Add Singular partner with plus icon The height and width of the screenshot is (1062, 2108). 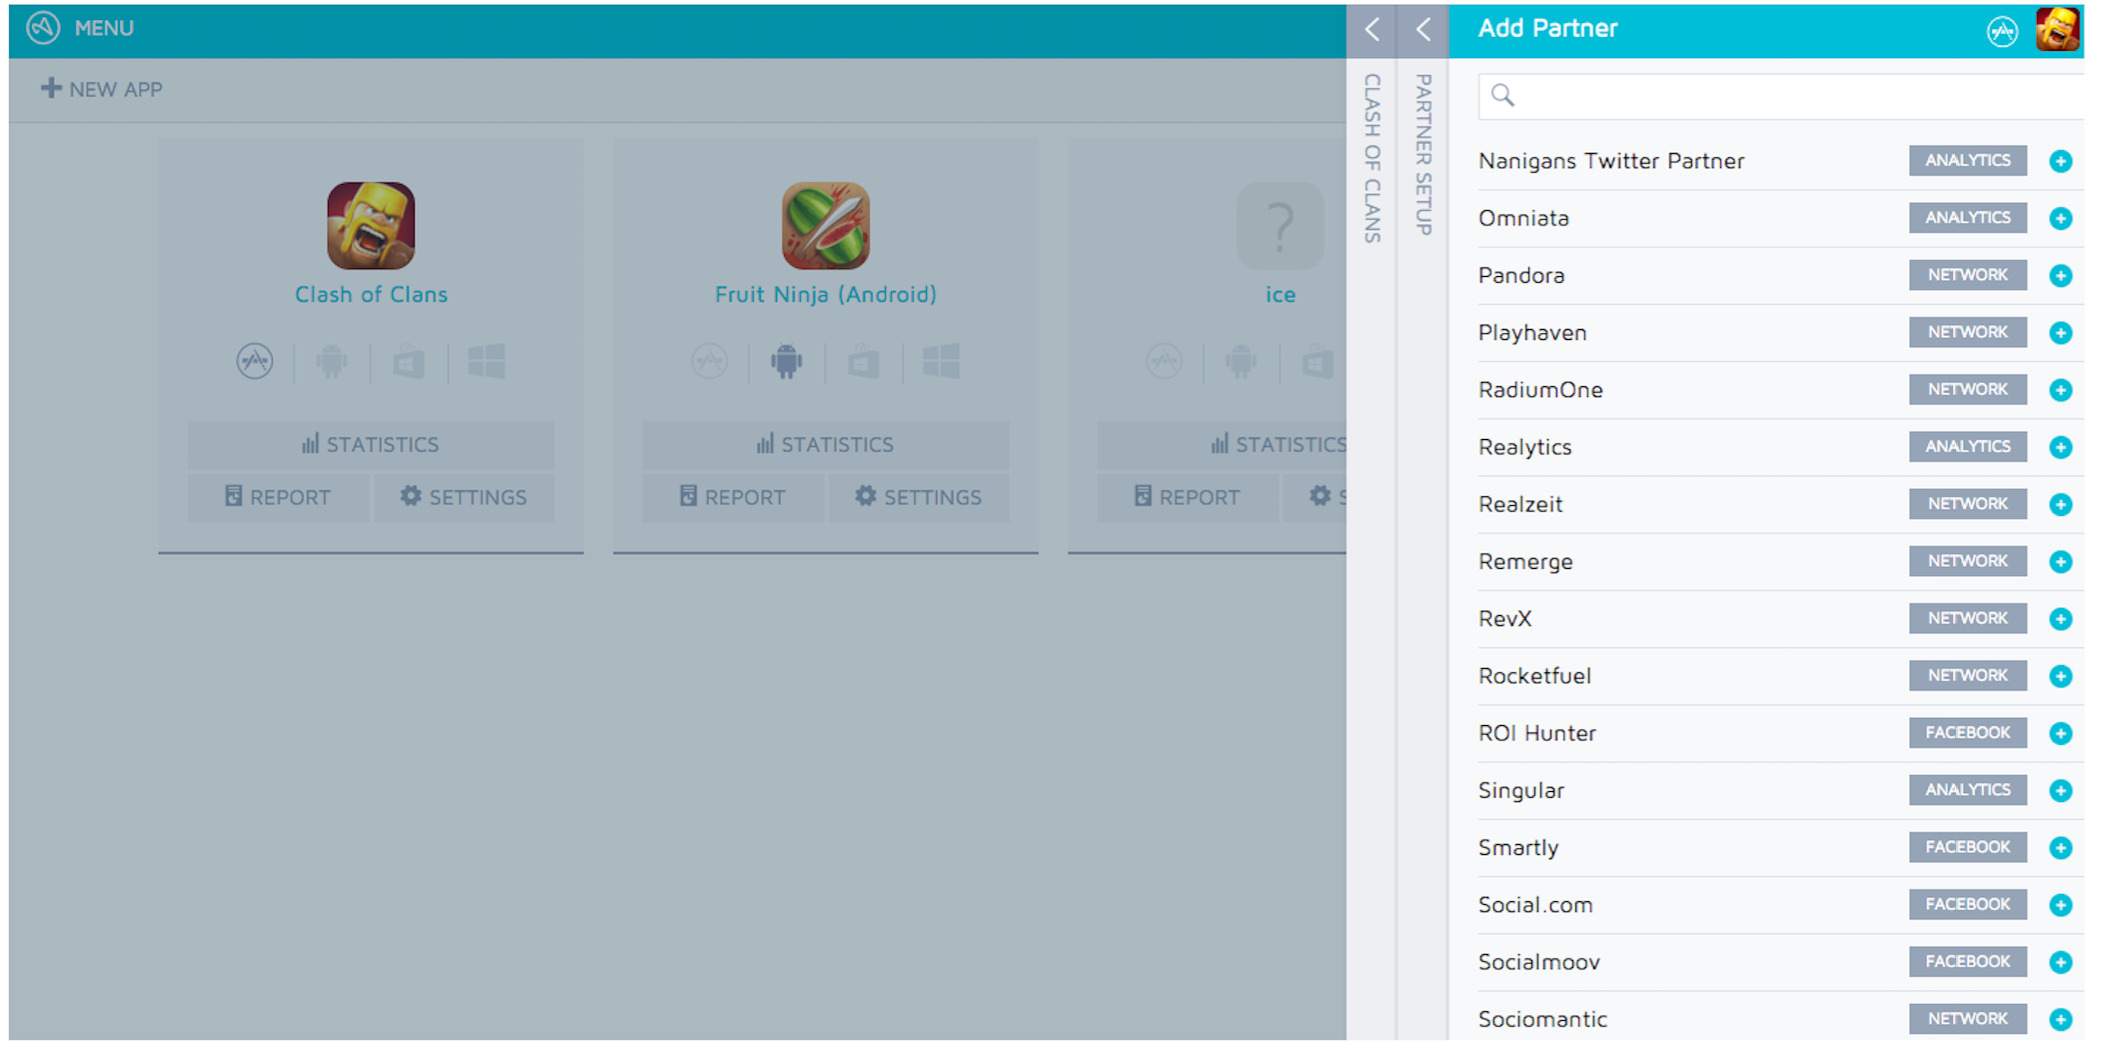(2060, 790)
